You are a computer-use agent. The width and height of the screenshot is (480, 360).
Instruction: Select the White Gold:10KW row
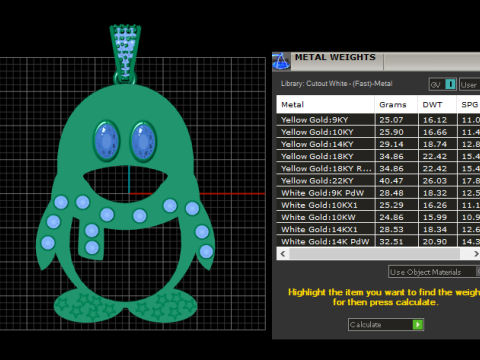(x=378, y=217)
